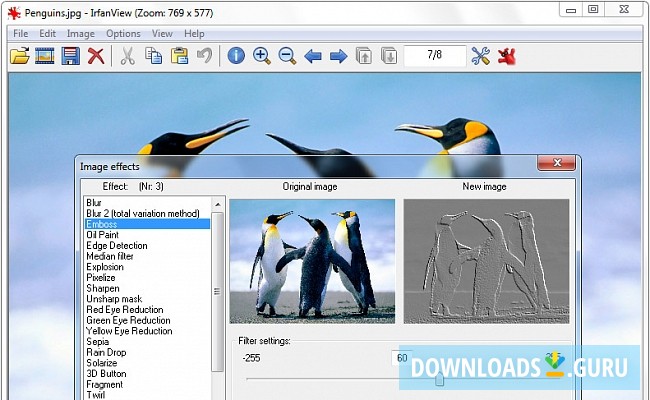Open the About IrfanView red cat icon
Screen dimensions: 650x400
[507, 56]
